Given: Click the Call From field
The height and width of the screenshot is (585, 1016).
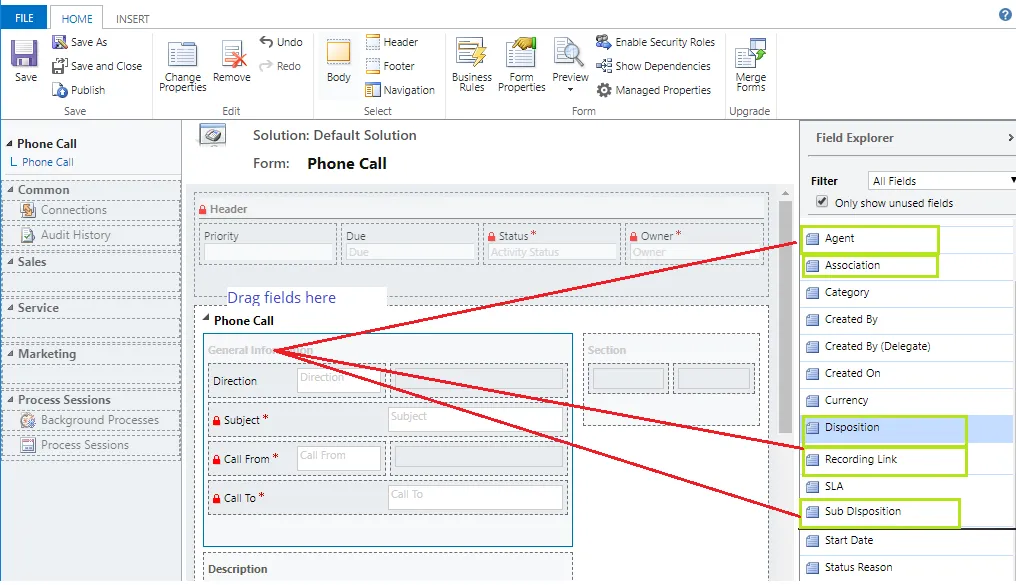Looking at the screenshot, I should click(339, 458).
